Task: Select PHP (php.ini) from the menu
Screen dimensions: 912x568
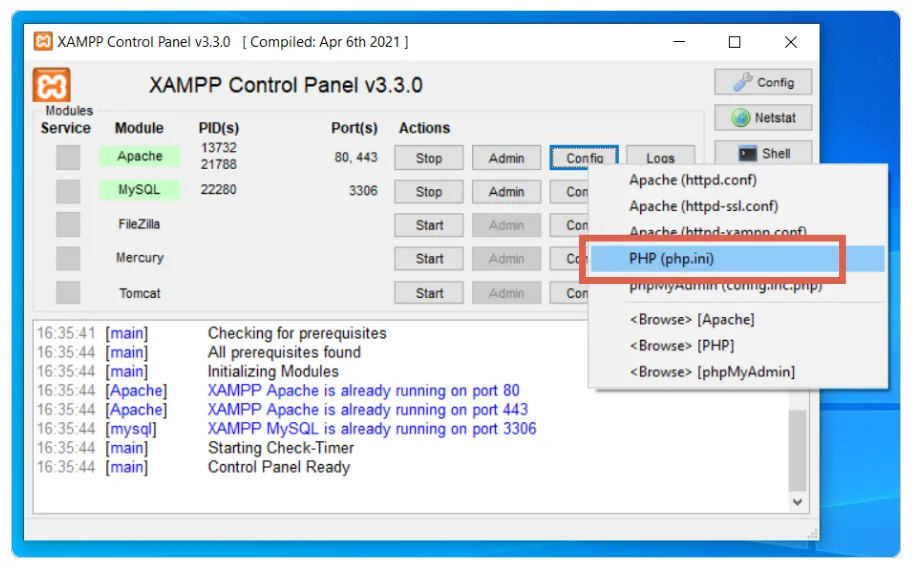Action: [671, 259]
